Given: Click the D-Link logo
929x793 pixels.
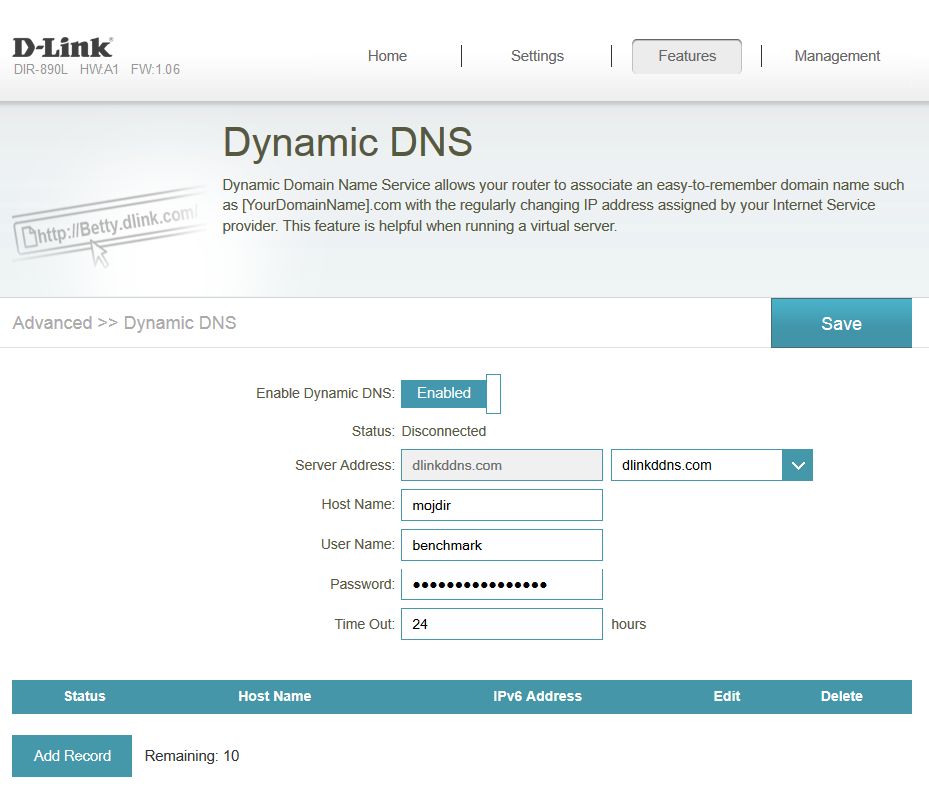Looking at the screenshot, I should (x=62, y=47).
